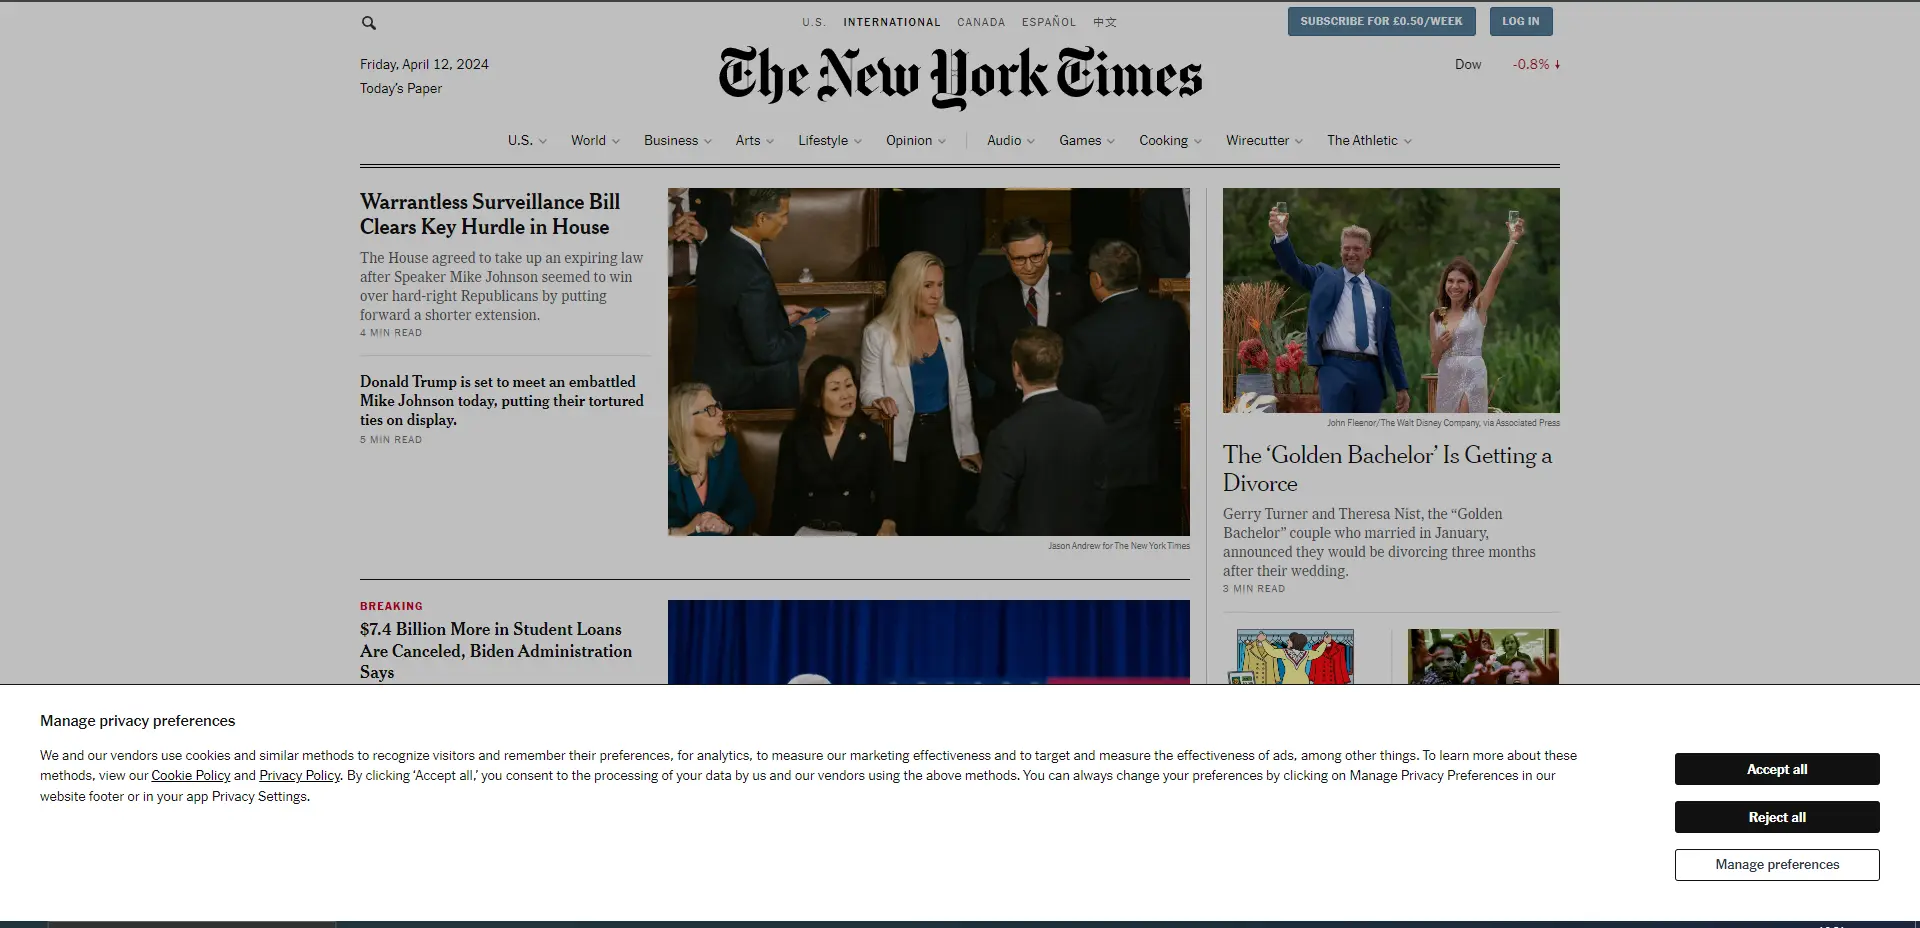Click the New York Times logo
The height and width of the screenshot is (928, 1920).
click(960, 78)
